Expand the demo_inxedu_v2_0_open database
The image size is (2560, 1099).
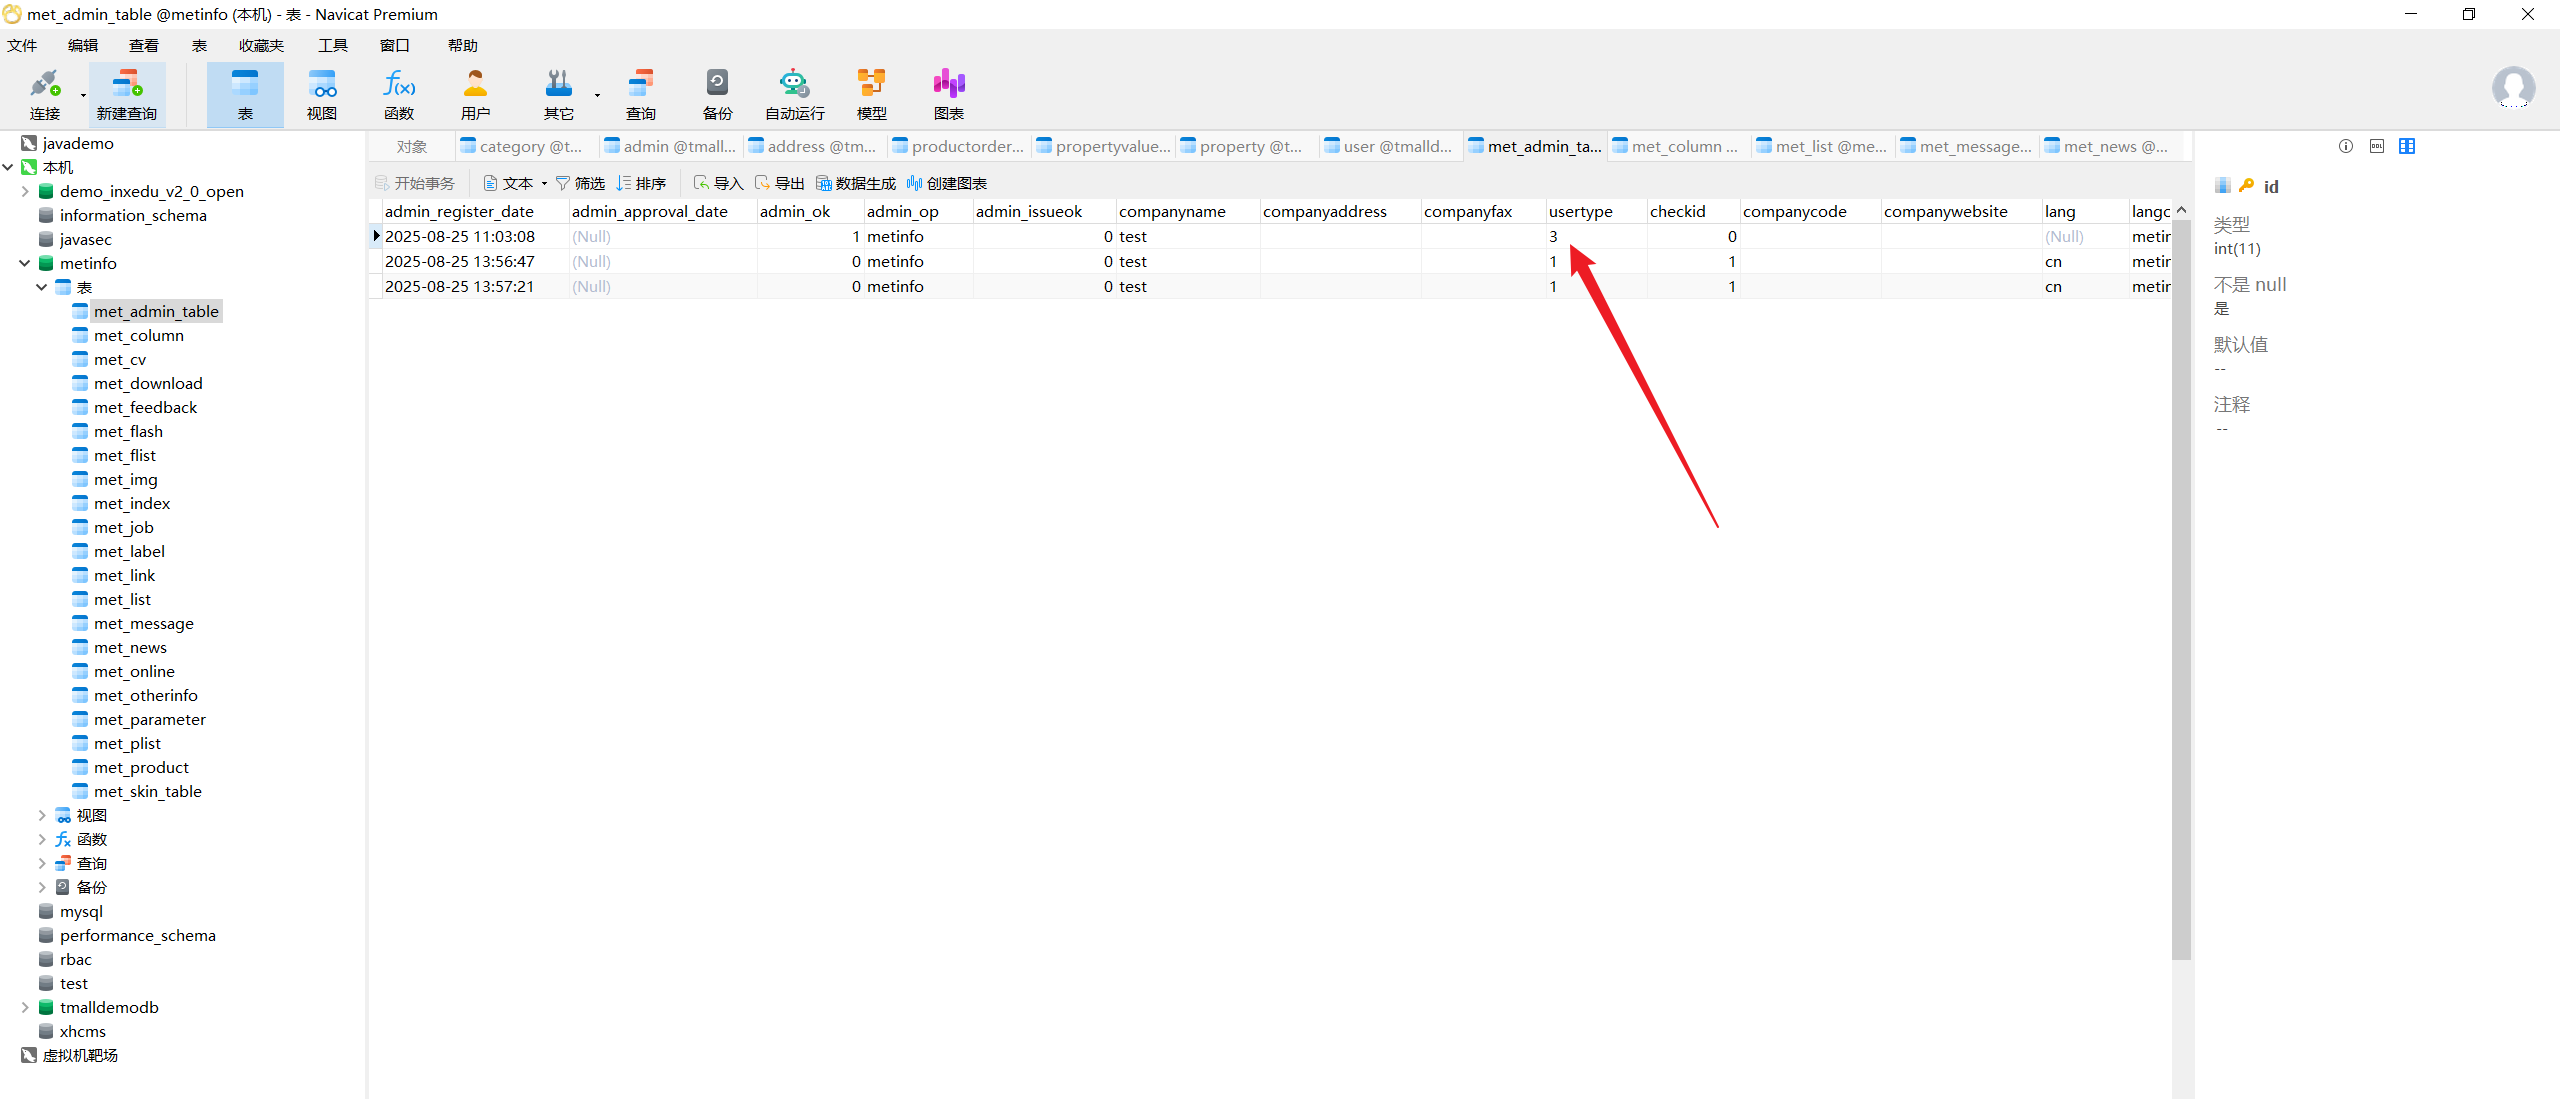coord(25,191)
